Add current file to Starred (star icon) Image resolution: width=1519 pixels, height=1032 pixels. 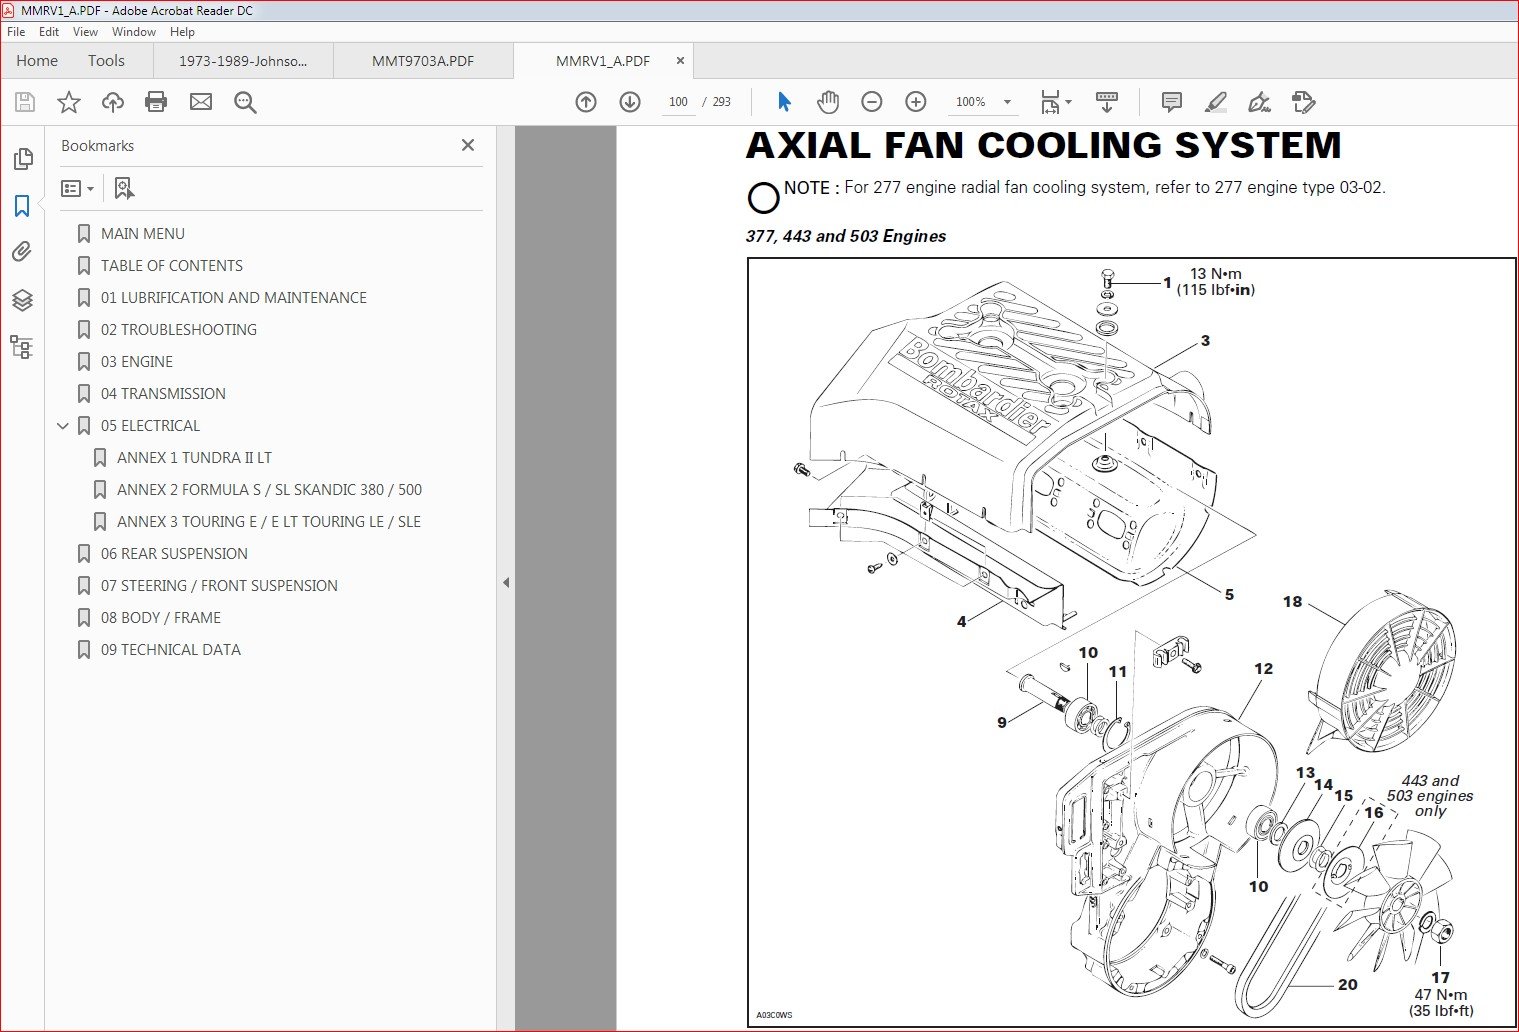tap(69, 102)
